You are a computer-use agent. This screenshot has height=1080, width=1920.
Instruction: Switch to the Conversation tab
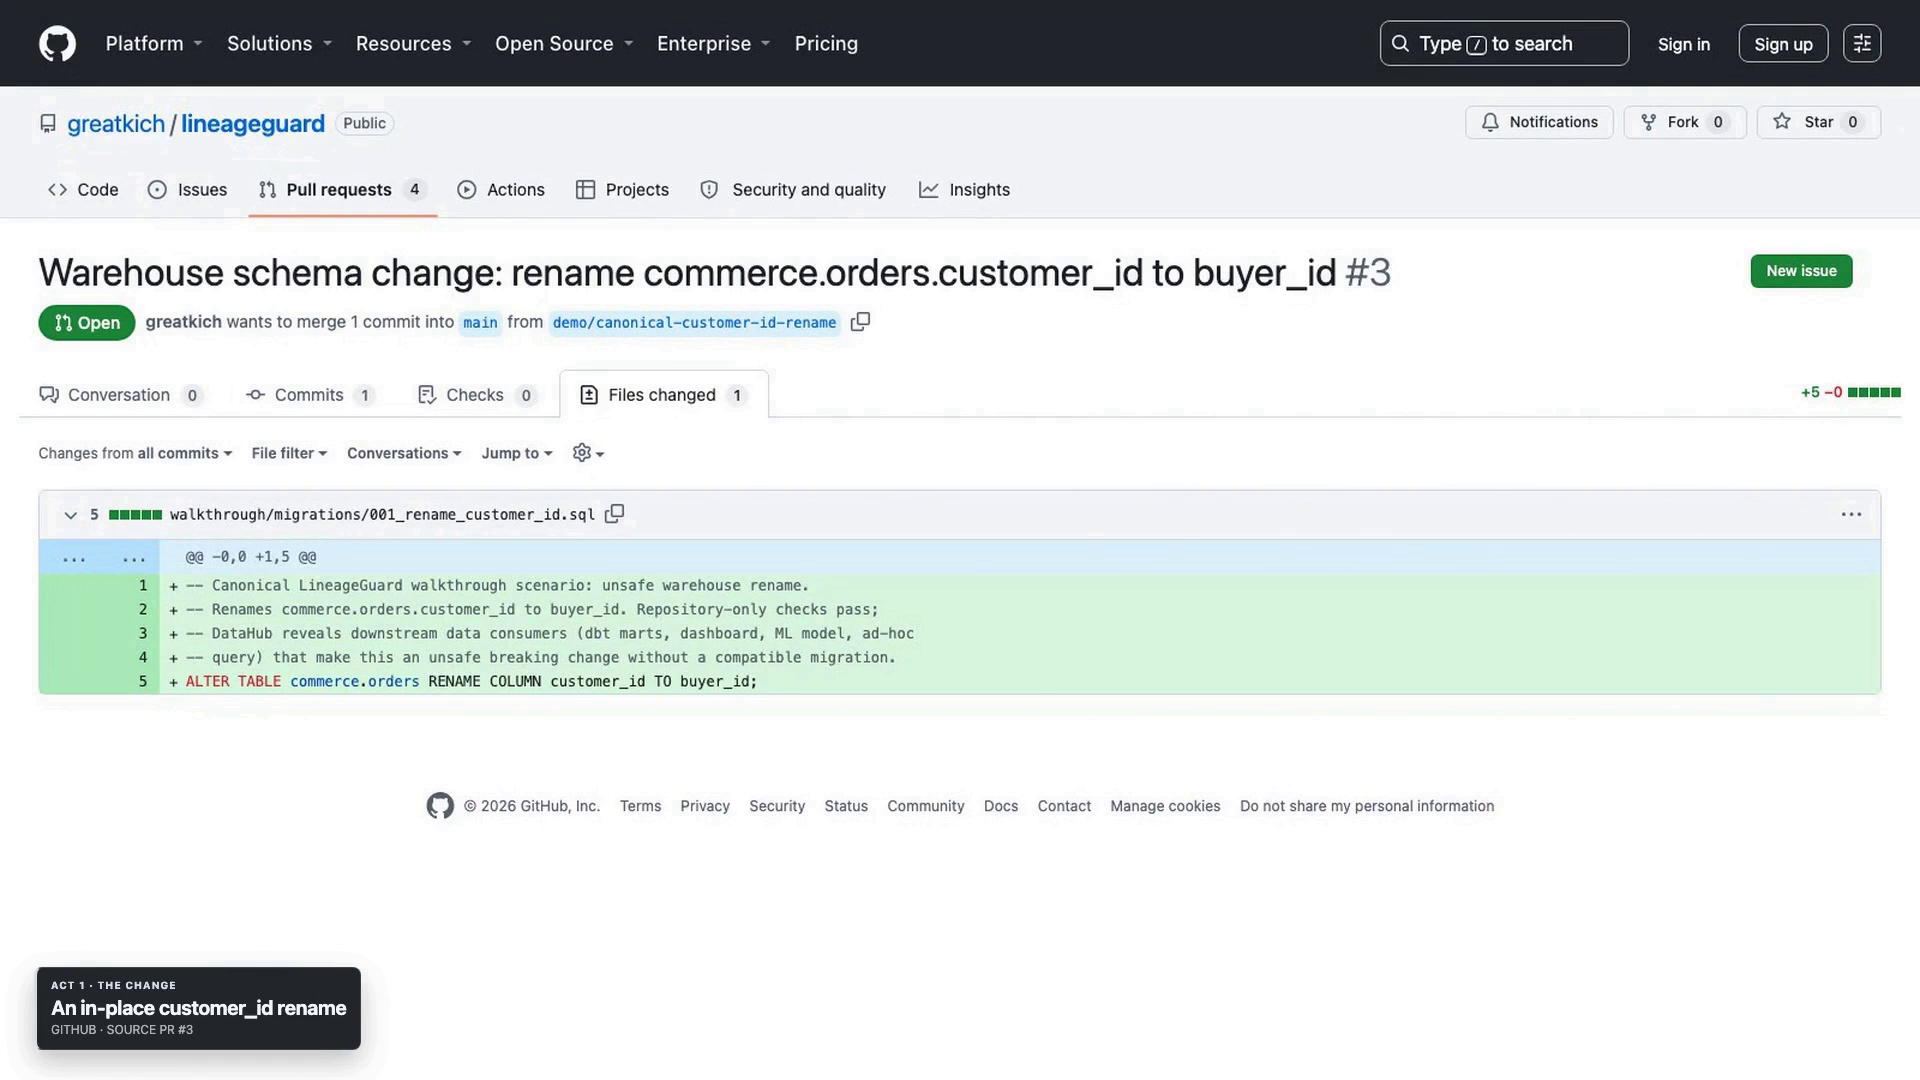coord(121,395)
